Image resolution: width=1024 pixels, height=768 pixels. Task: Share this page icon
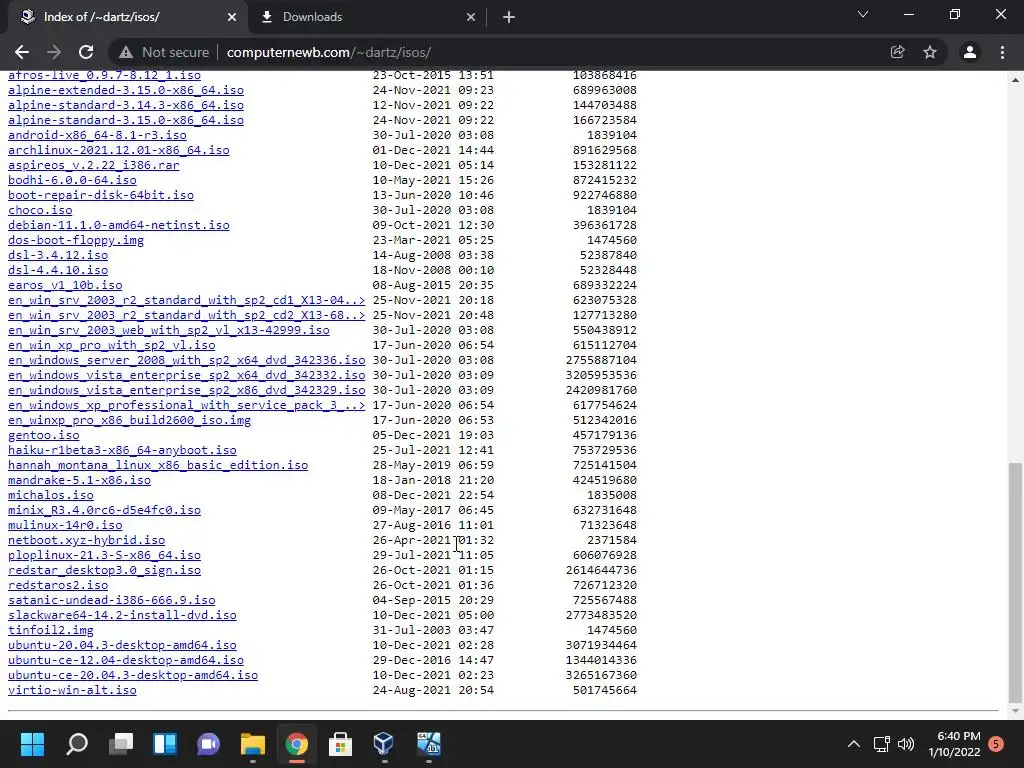pyautogui.click(x=898, y=52)
